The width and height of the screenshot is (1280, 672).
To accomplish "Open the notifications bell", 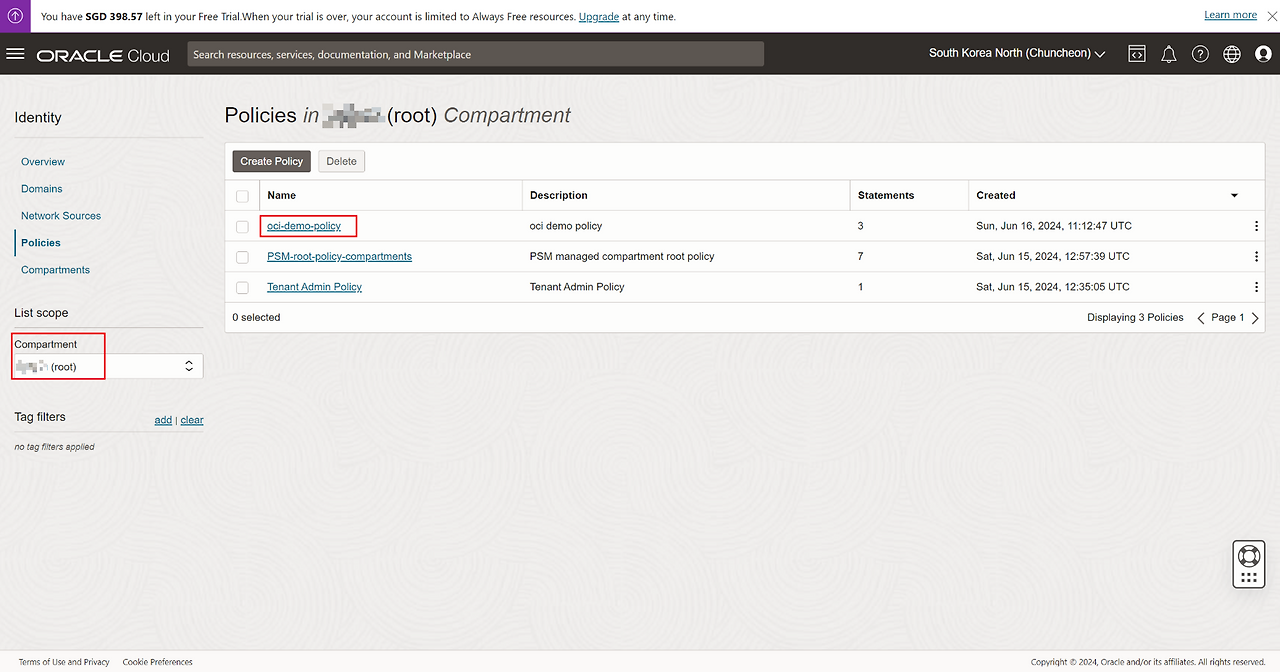I will click(x=1168, y=54).
